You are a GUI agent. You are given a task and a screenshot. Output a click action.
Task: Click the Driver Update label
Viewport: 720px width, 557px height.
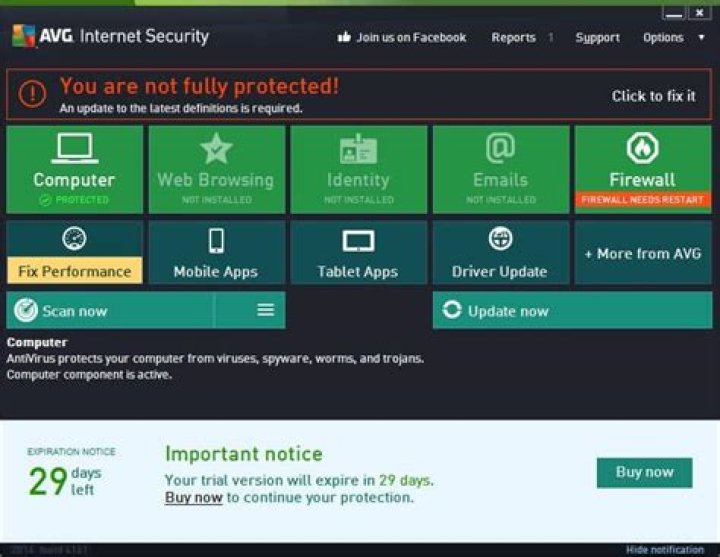point(500,272)
